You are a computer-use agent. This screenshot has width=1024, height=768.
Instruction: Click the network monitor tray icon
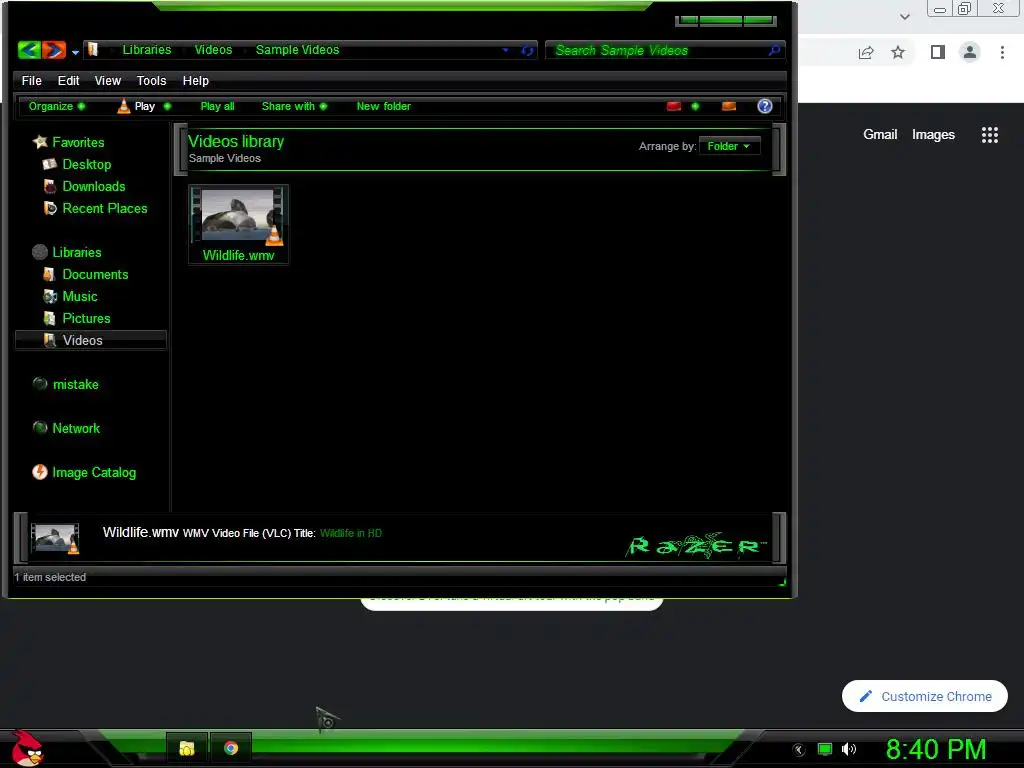click(x=825, y=749)
